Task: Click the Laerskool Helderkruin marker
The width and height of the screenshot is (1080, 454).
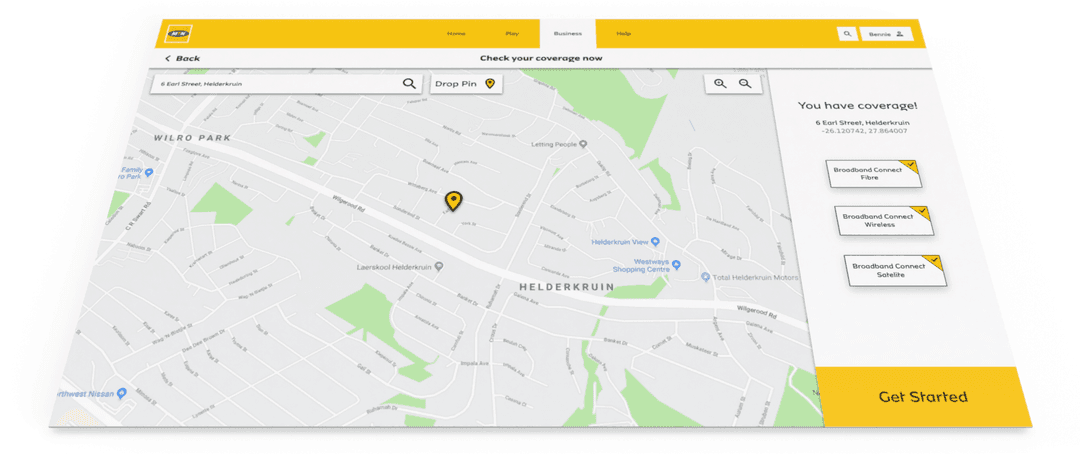Action: click(438, 266)
